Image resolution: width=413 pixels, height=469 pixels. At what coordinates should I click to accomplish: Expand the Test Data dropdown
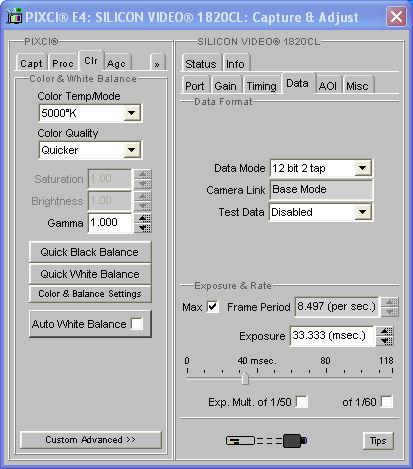point(363,212)
